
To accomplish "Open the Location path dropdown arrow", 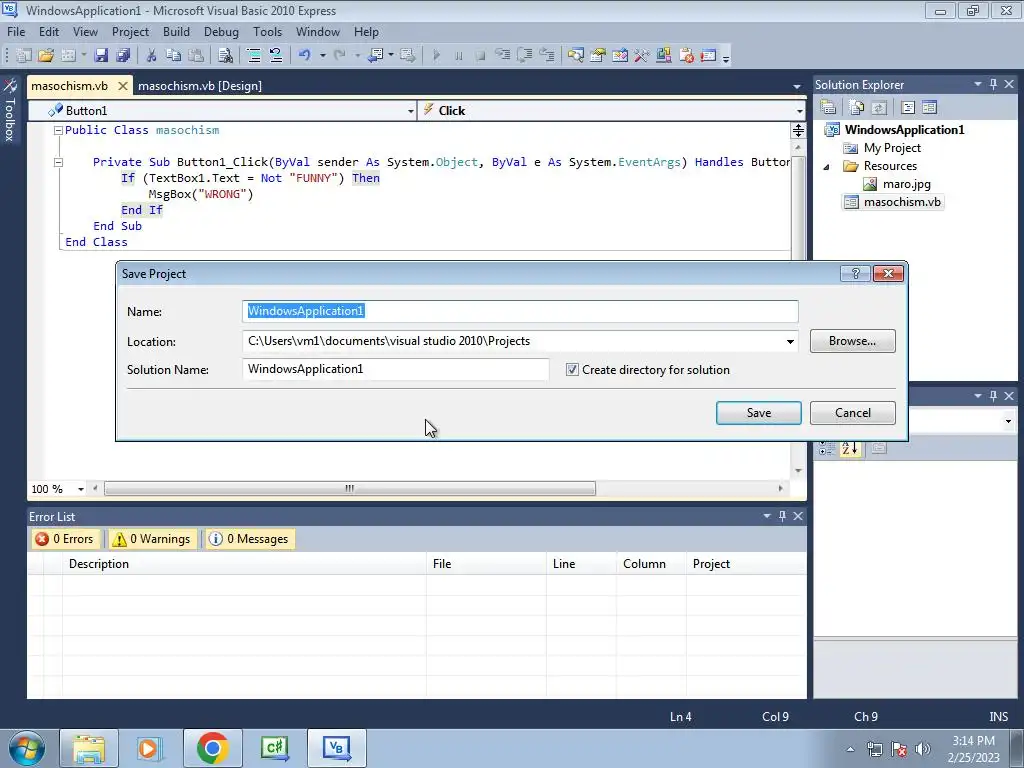I will (790, 342).
